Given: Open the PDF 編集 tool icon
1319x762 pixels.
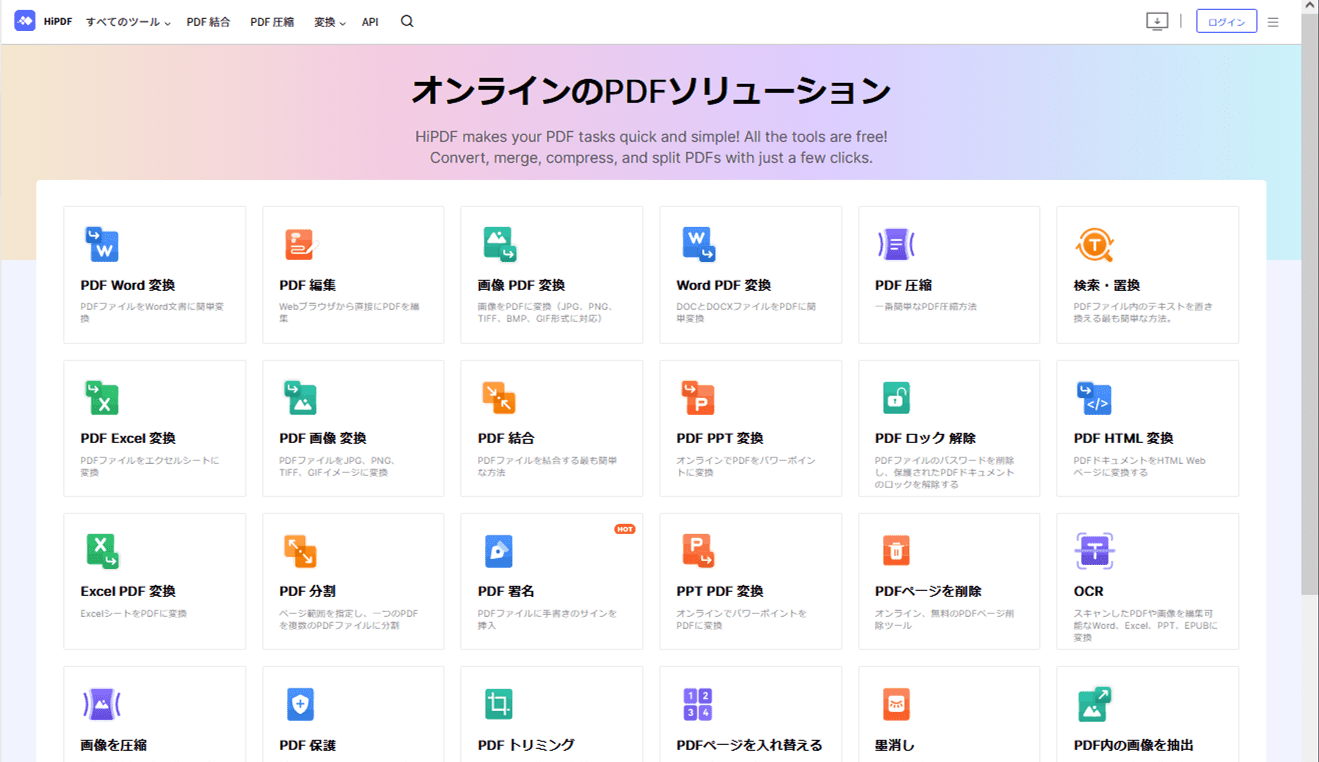Looking at the screenshot, I should click(300, 244).
